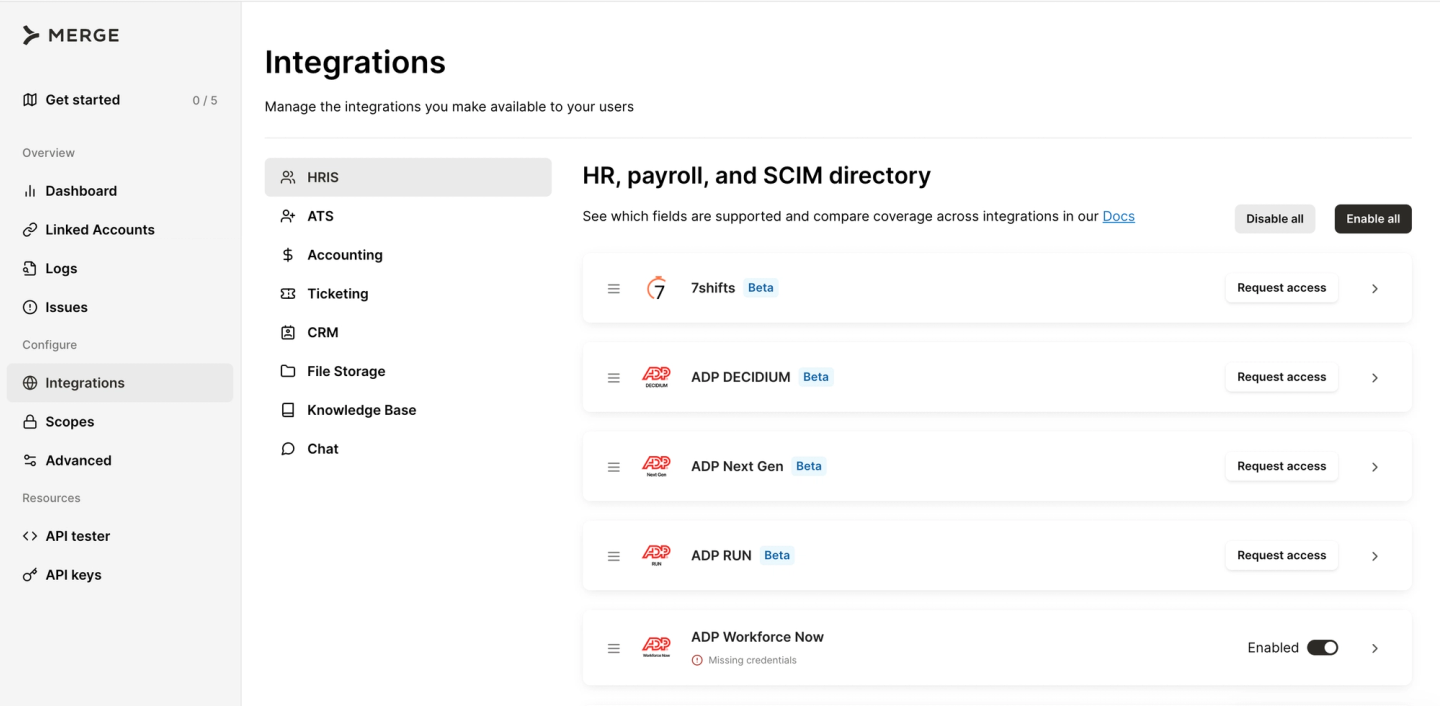1440x706 pixels.
Task: Click the Dashboard bar chart icon
Action: (x=30, y=191)
